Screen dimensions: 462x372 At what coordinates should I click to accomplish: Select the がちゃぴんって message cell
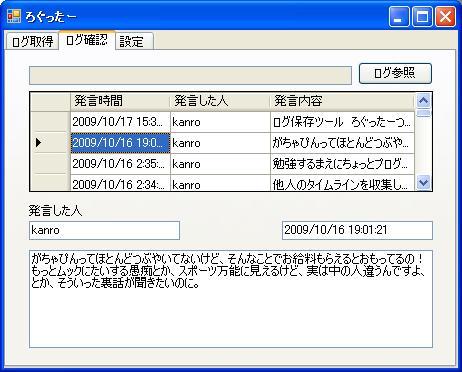342,143
